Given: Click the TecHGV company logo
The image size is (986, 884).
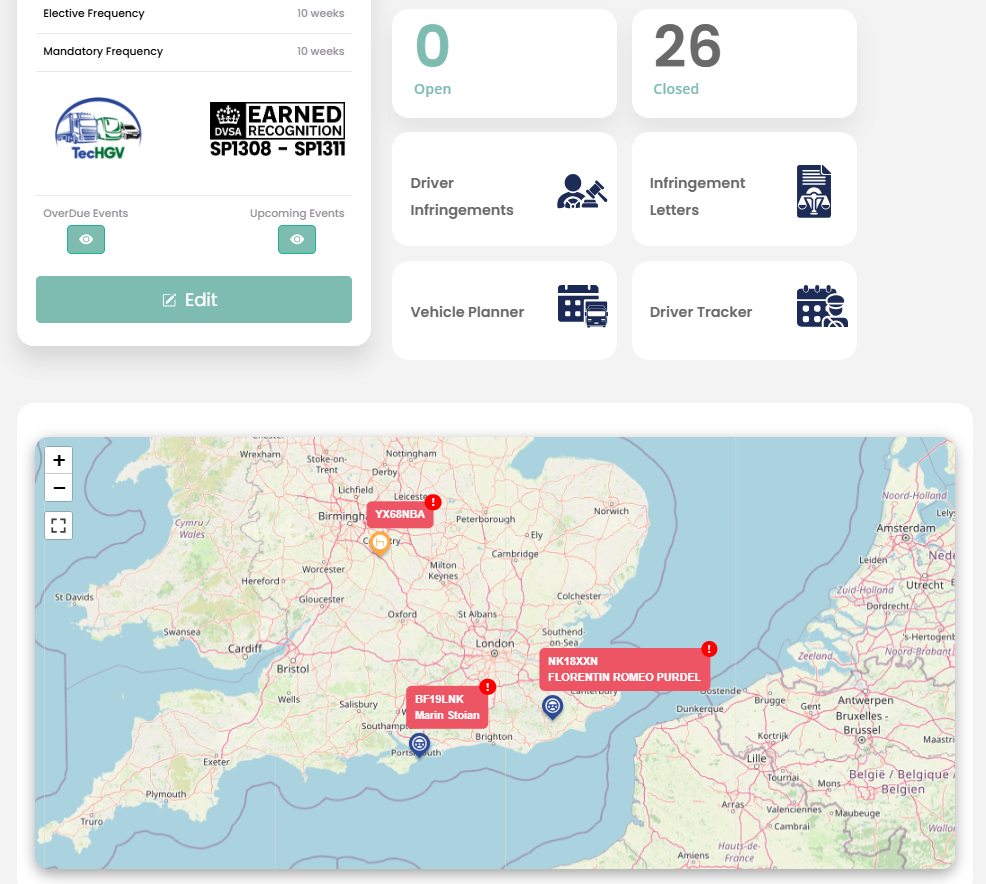Looking at the screenshot, I should point(98,128).
